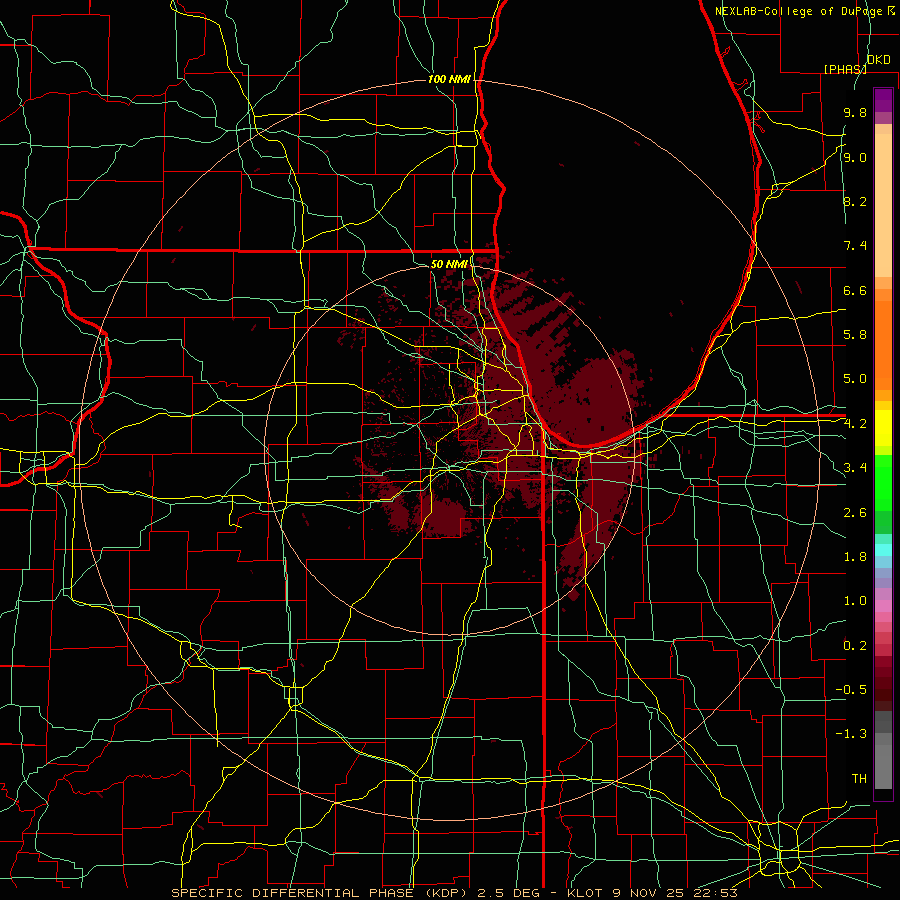Click the 5.8 scale value
Viewport: 900px width, 900px height.
855,335
